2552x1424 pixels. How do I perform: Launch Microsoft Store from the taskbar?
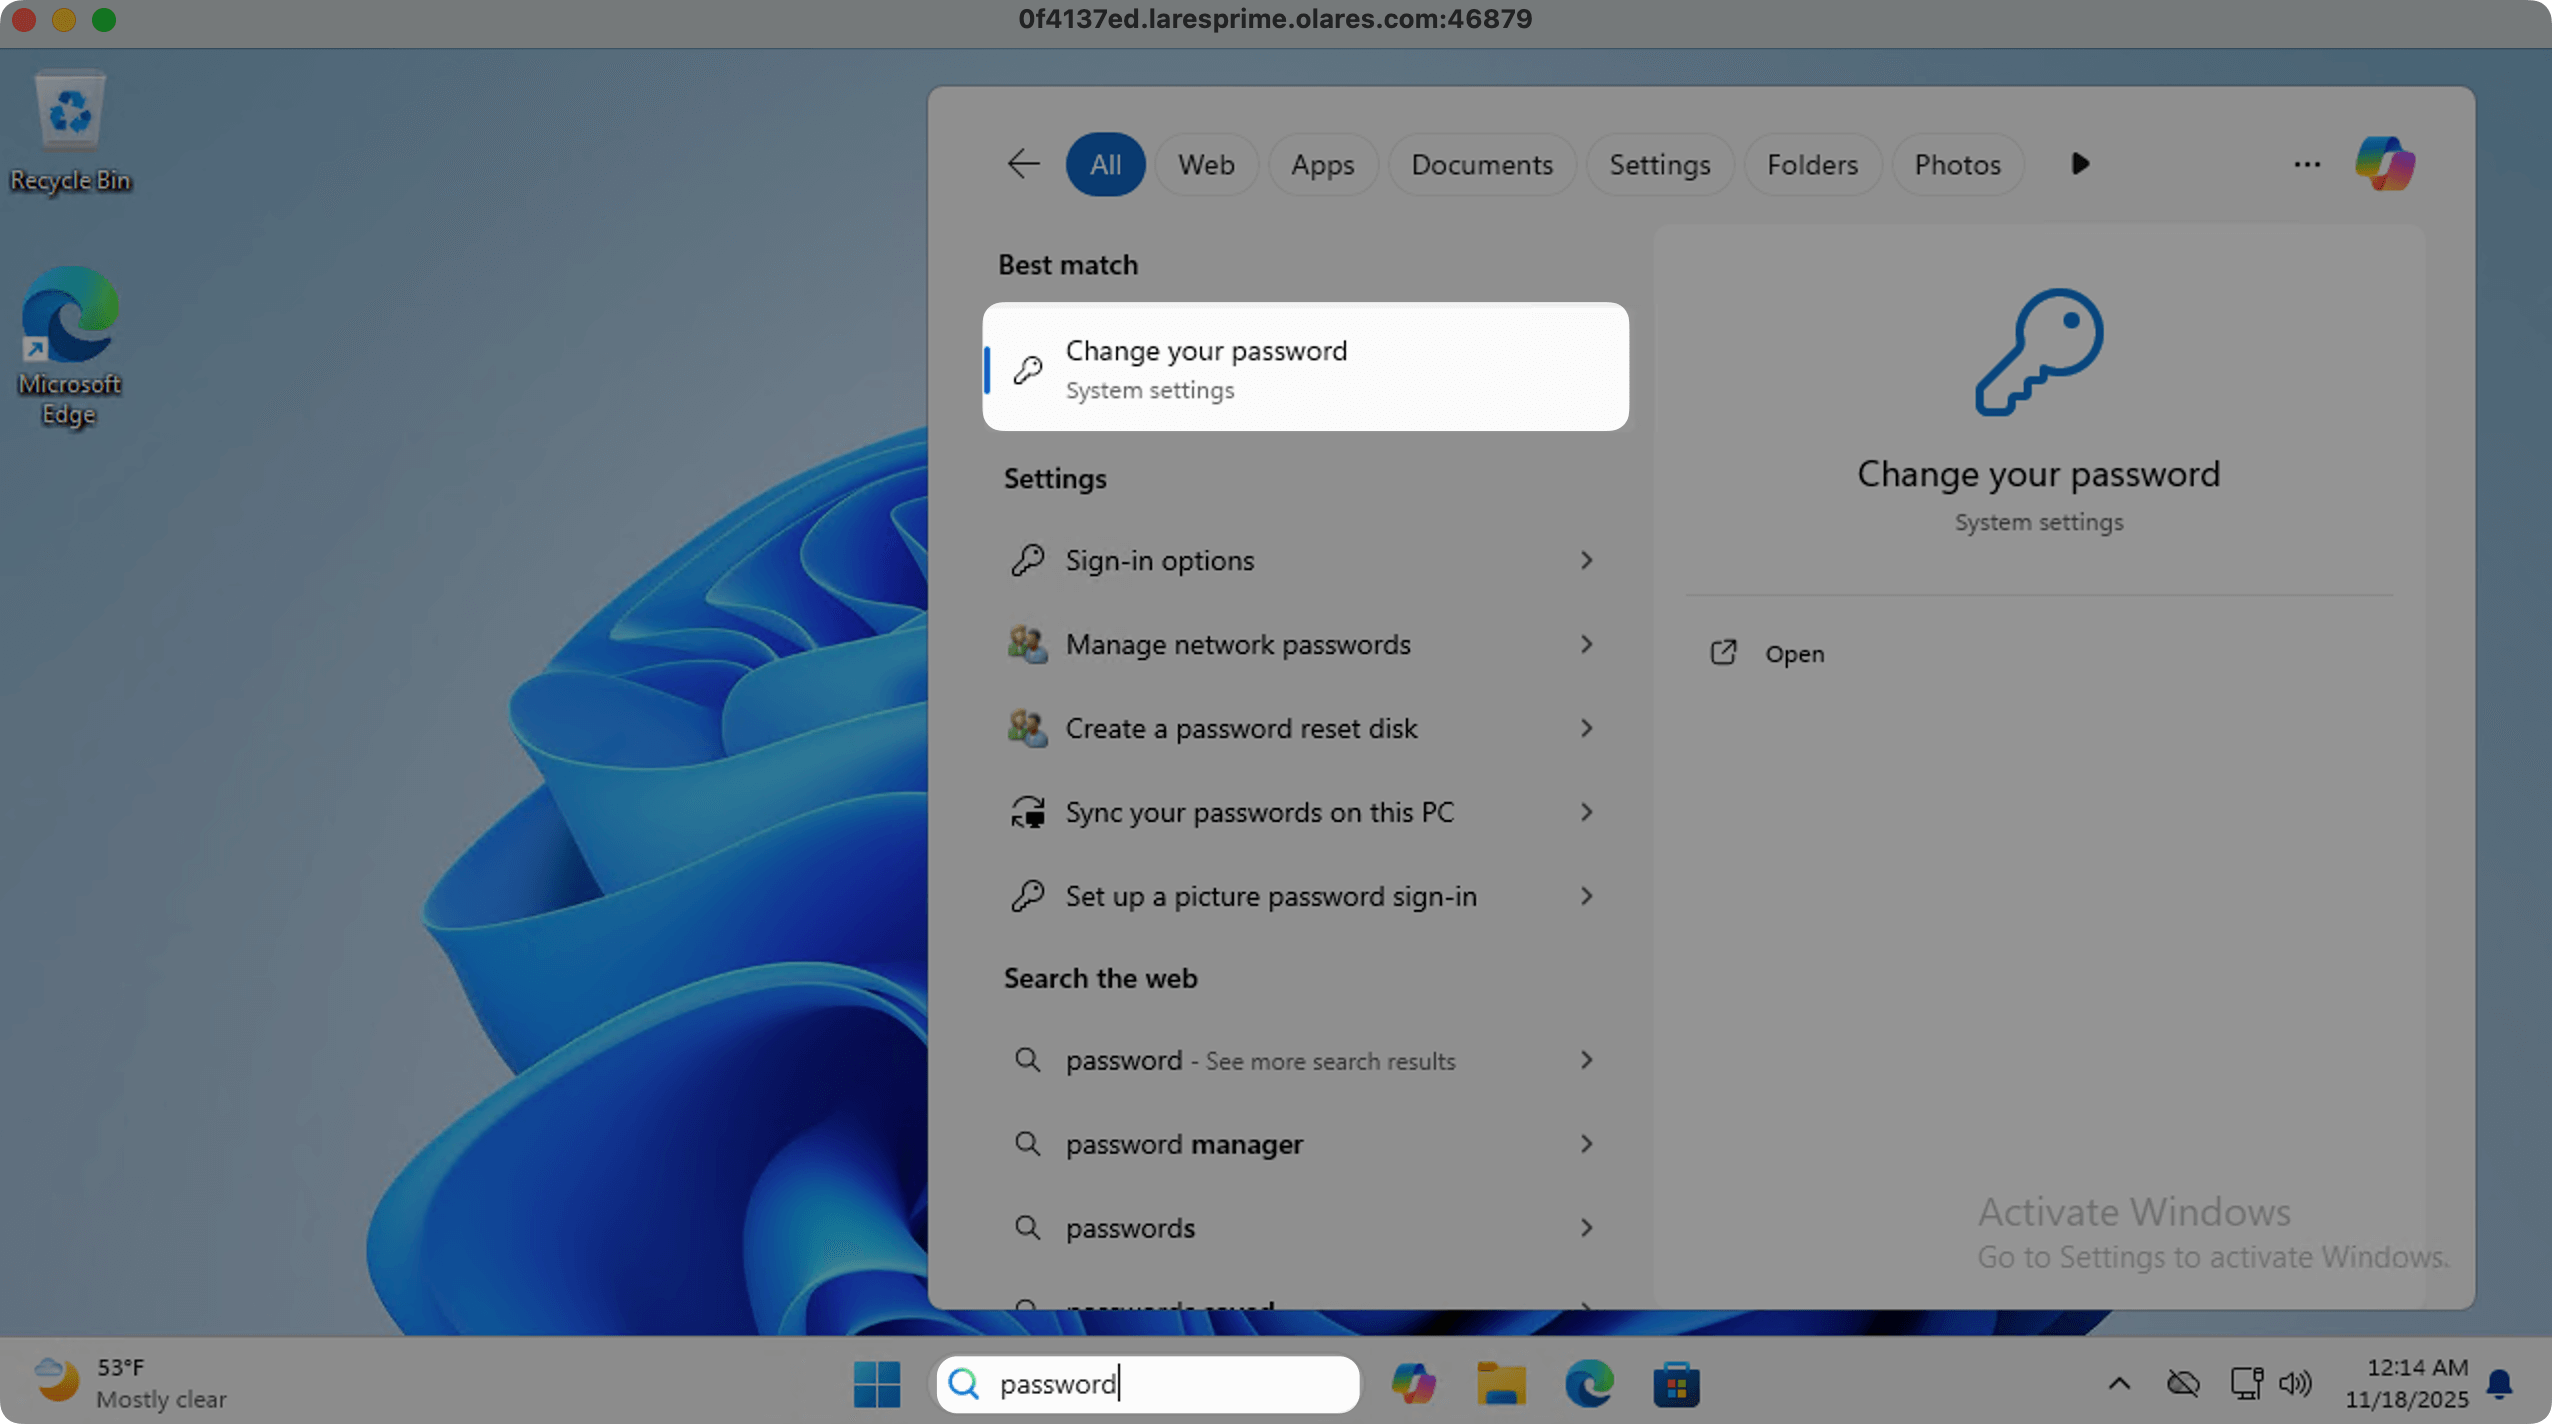pyautogui.click(x=1675, y=1384)
